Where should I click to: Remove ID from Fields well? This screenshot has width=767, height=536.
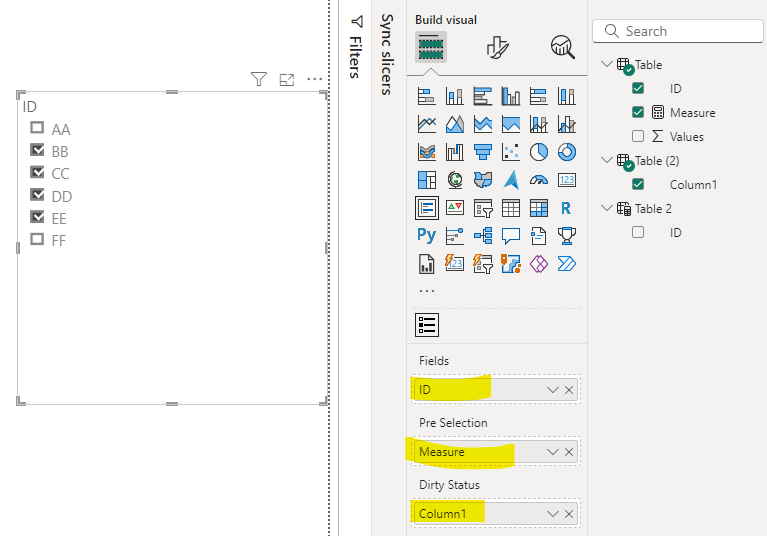(569, 390)
